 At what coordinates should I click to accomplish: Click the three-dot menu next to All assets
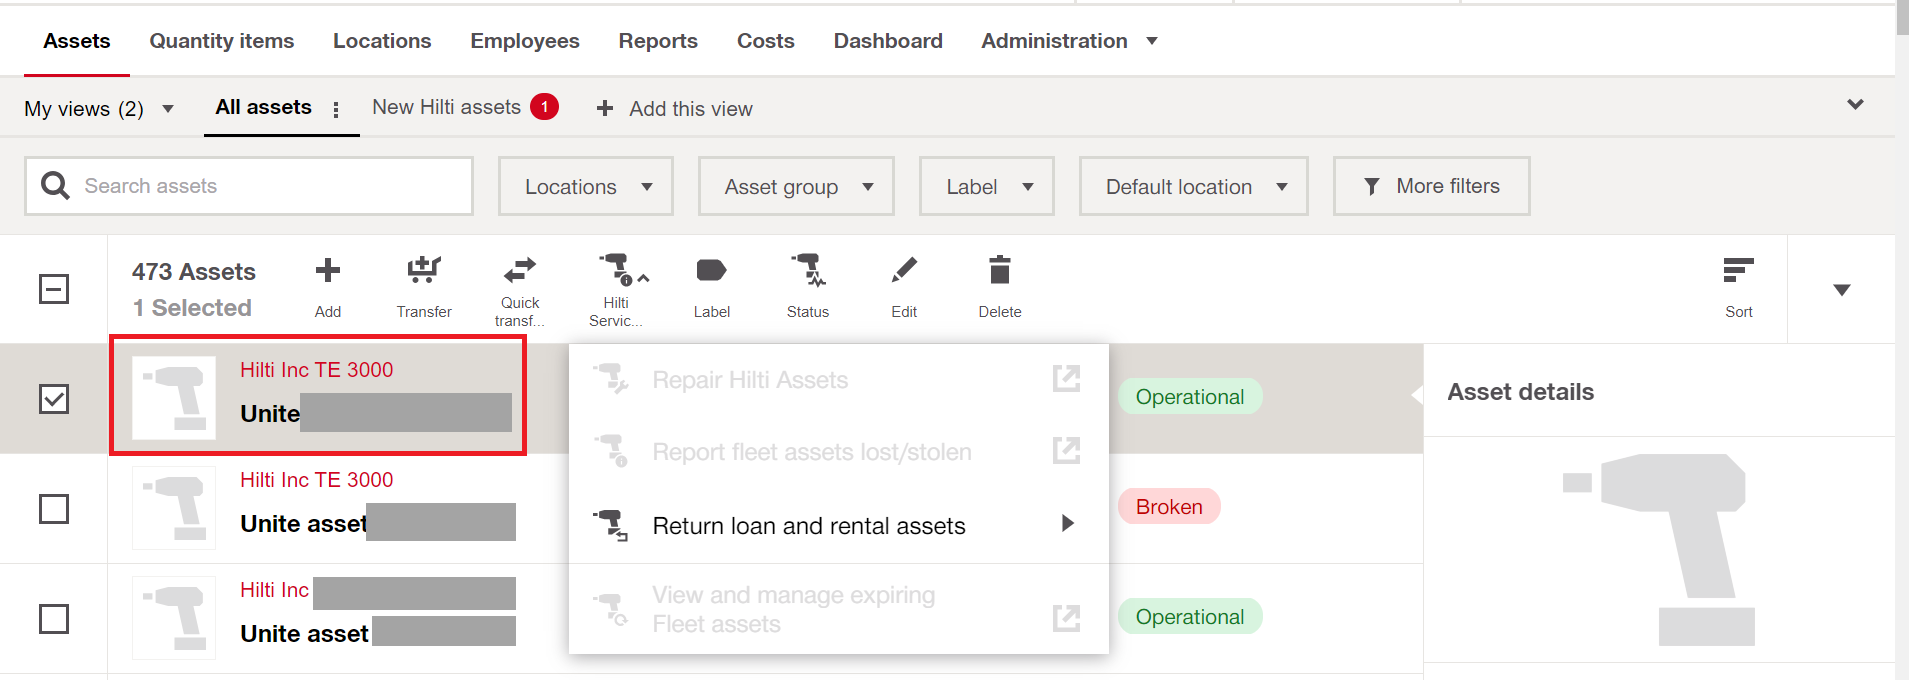[x=336, y=109]
